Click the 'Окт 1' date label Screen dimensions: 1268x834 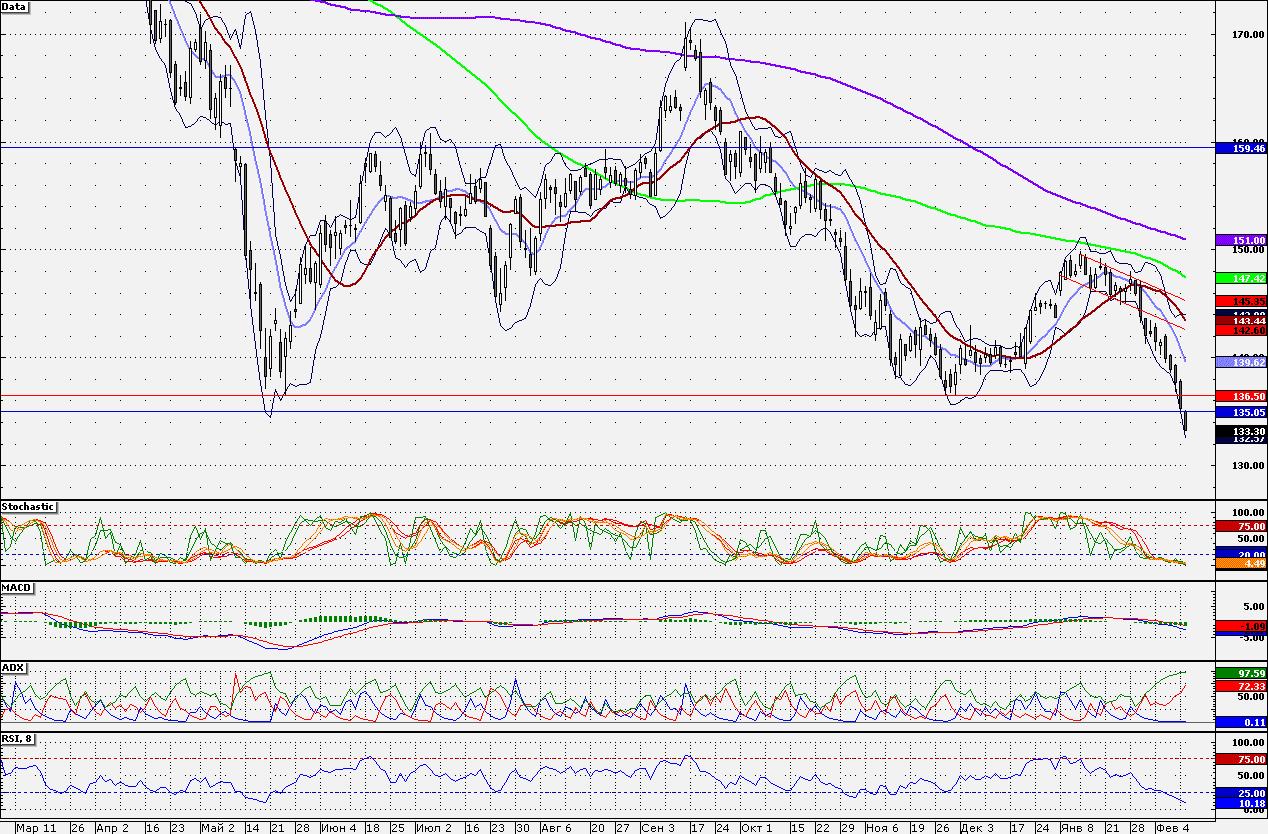coord(757,828)
